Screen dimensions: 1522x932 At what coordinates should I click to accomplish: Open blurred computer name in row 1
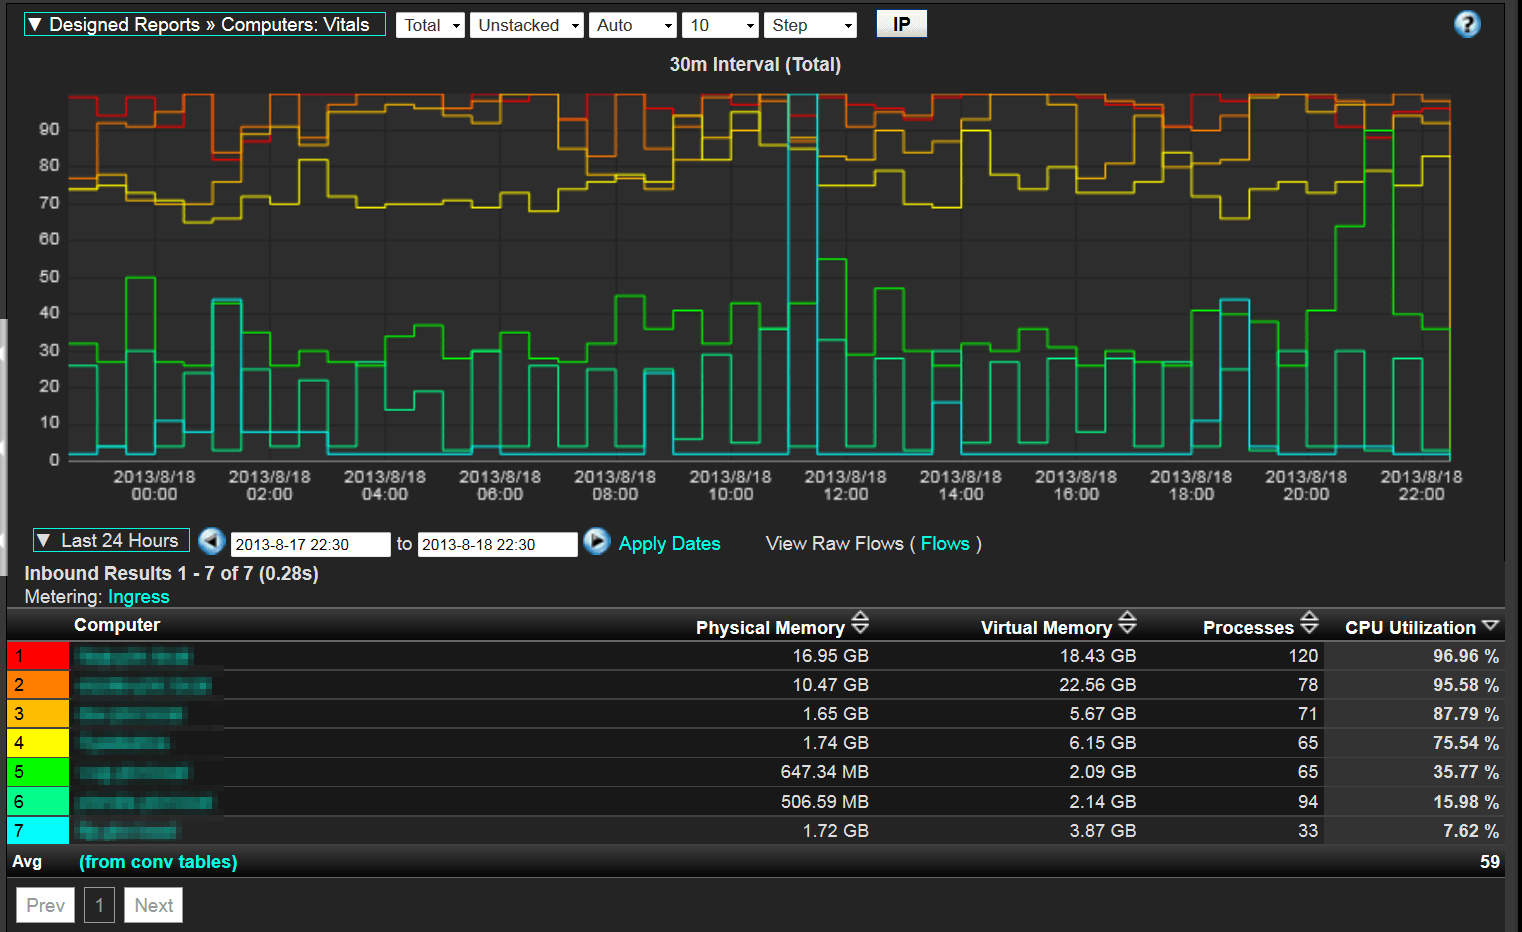coord(134,656)
